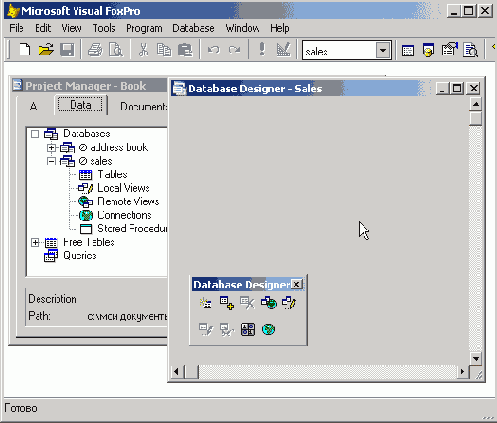Select Stored Procedures tree item
Viewport: 497px width, 423px height.
point(132,228)
